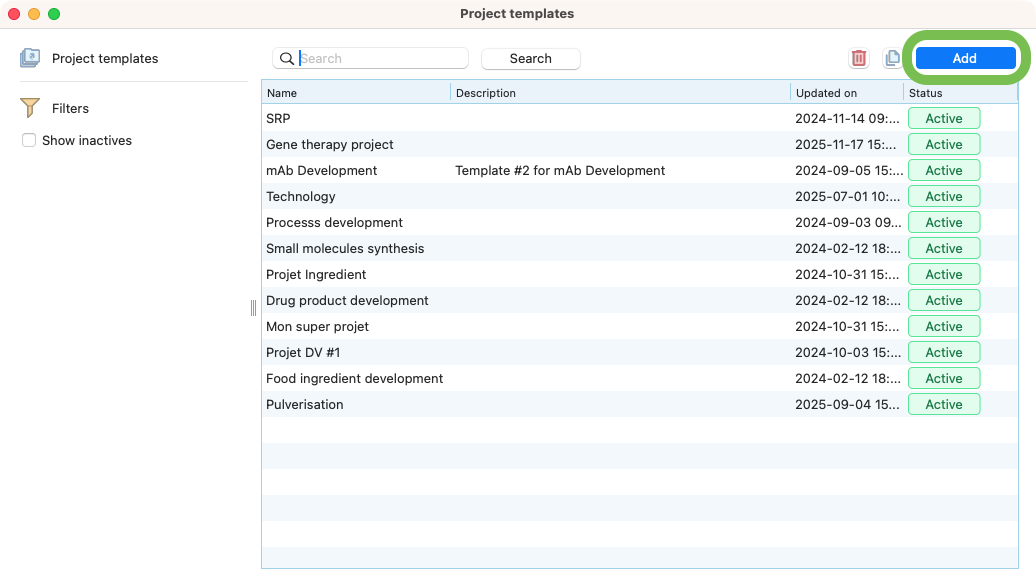The height and width of the screenshot is (588, 1036).
Task: Click the Project templates sidebar icon
Action: coord(30,58)
